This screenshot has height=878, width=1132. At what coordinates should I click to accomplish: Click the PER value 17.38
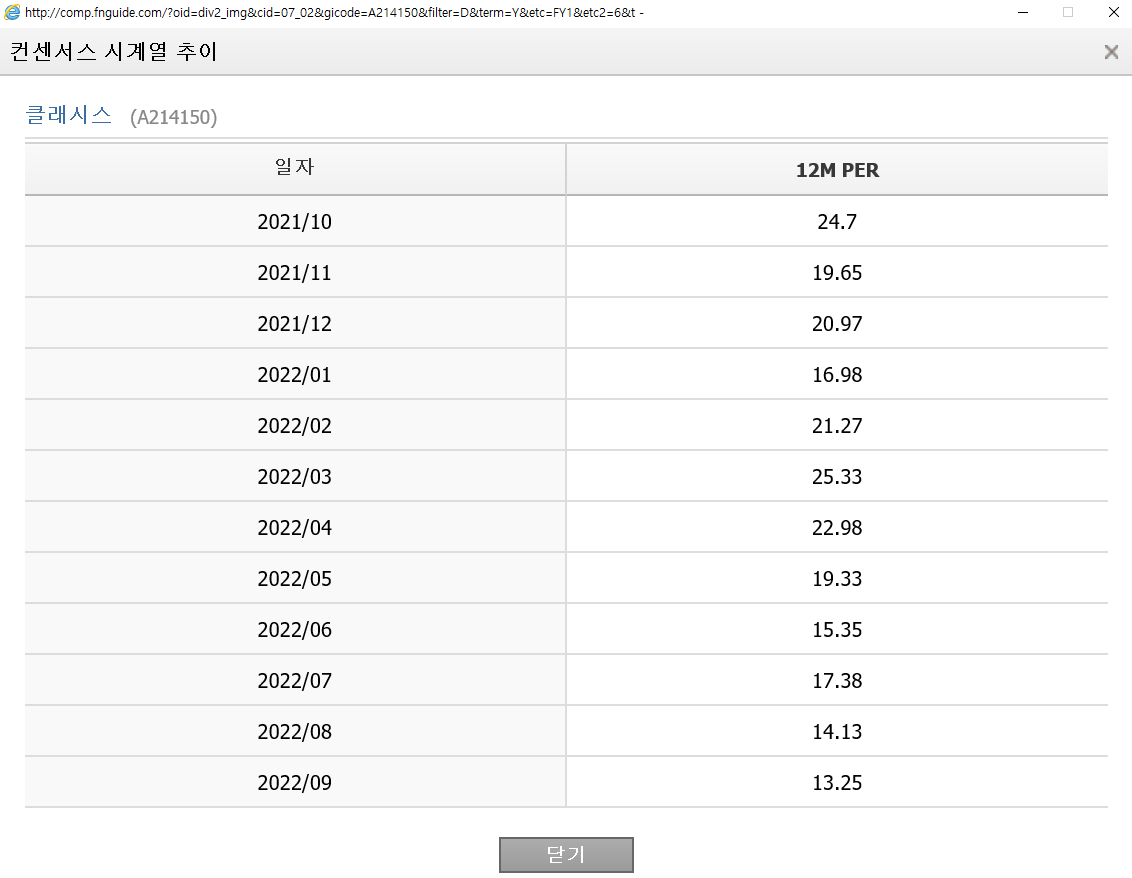tap(837, 681)
